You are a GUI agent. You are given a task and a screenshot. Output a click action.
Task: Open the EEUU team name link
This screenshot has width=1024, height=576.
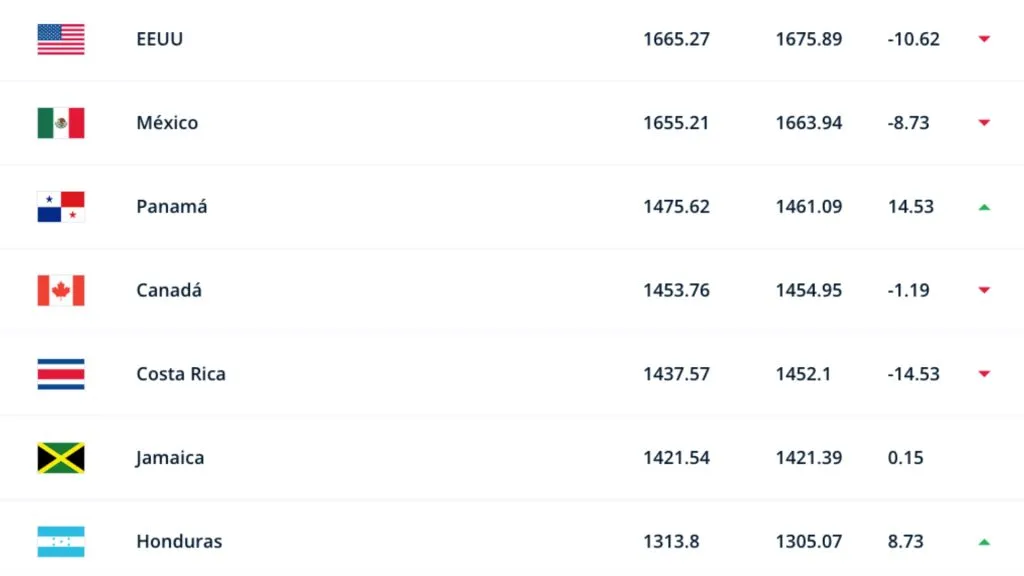click(160, 39)
